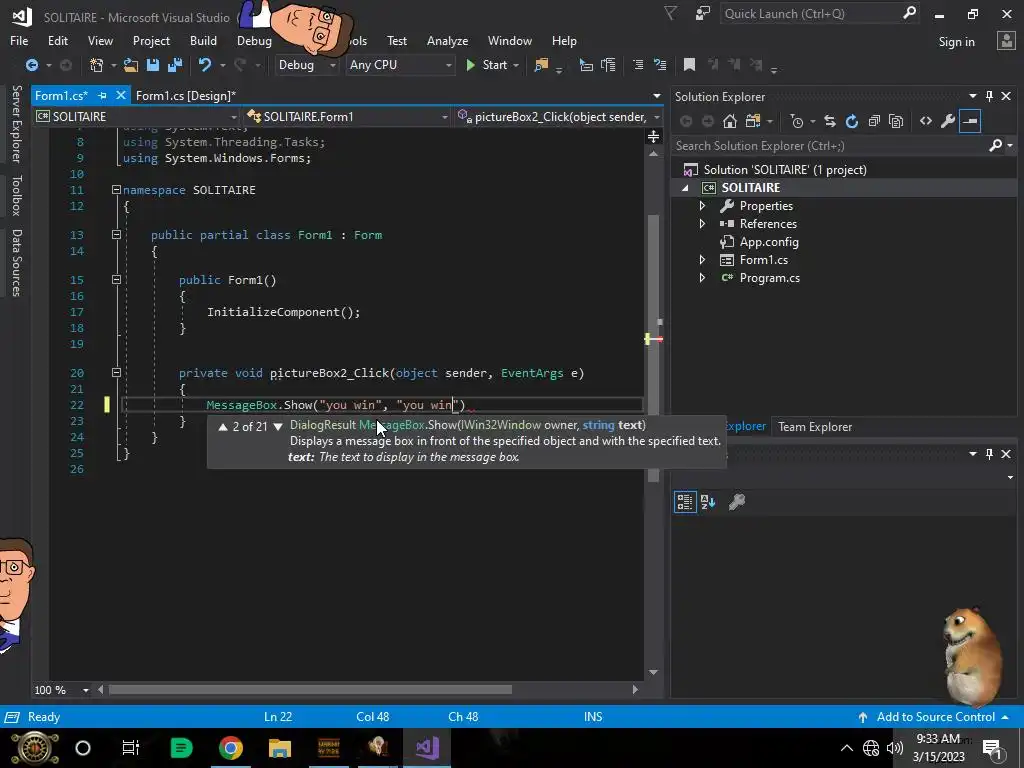Expand the Form1.cs node in Solution Explorer
The image size is (1024, 768).
tap(703, 260)
